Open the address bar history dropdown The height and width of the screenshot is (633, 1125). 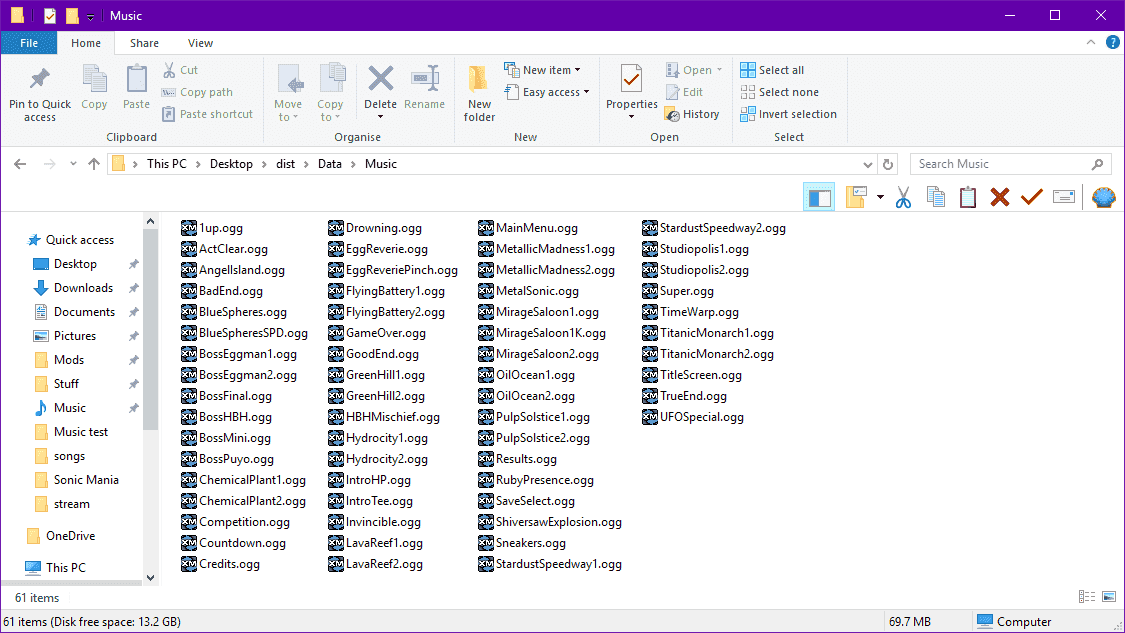[867, 164]
